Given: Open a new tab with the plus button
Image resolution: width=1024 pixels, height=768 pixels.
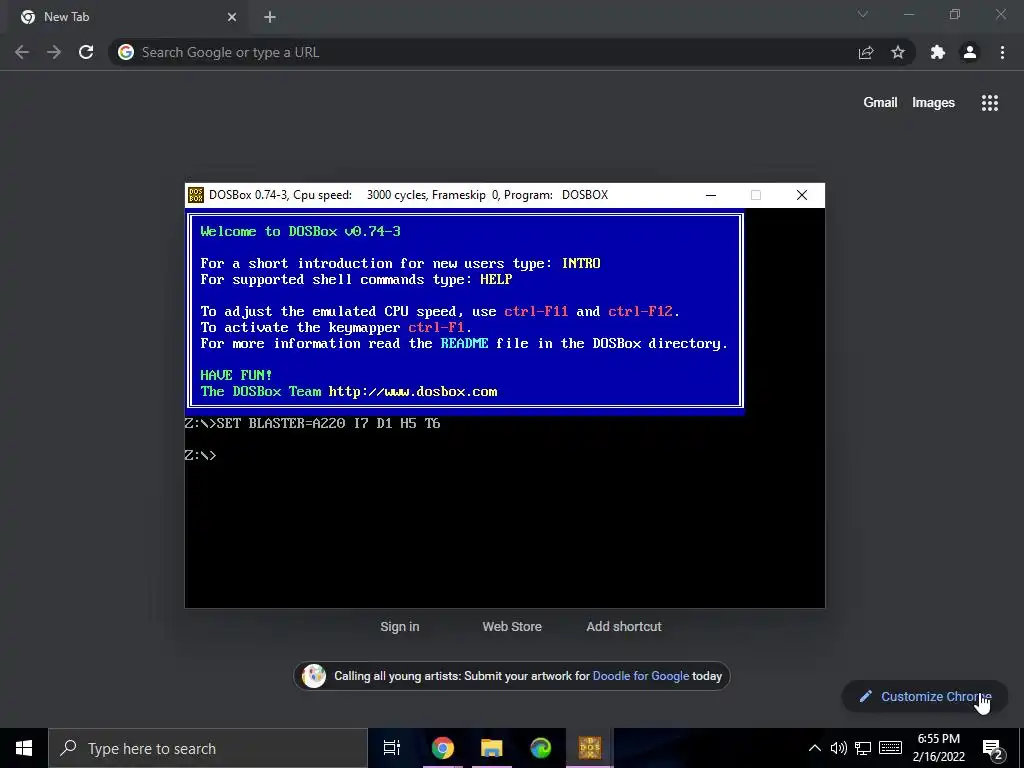Looking at the screenshot, I should 270,17.
